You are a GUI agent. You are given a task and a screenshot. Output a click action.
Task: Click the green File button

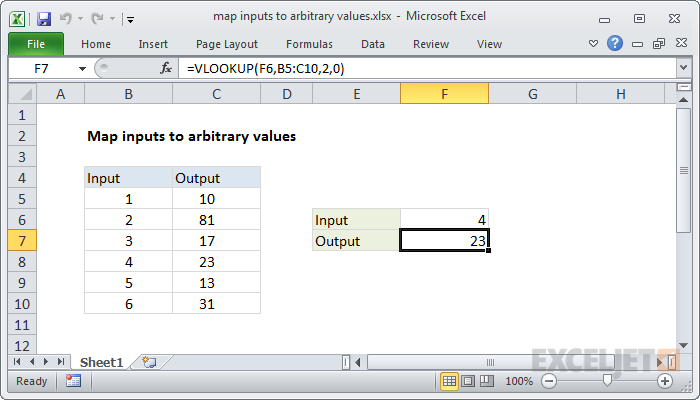point(35,44)
